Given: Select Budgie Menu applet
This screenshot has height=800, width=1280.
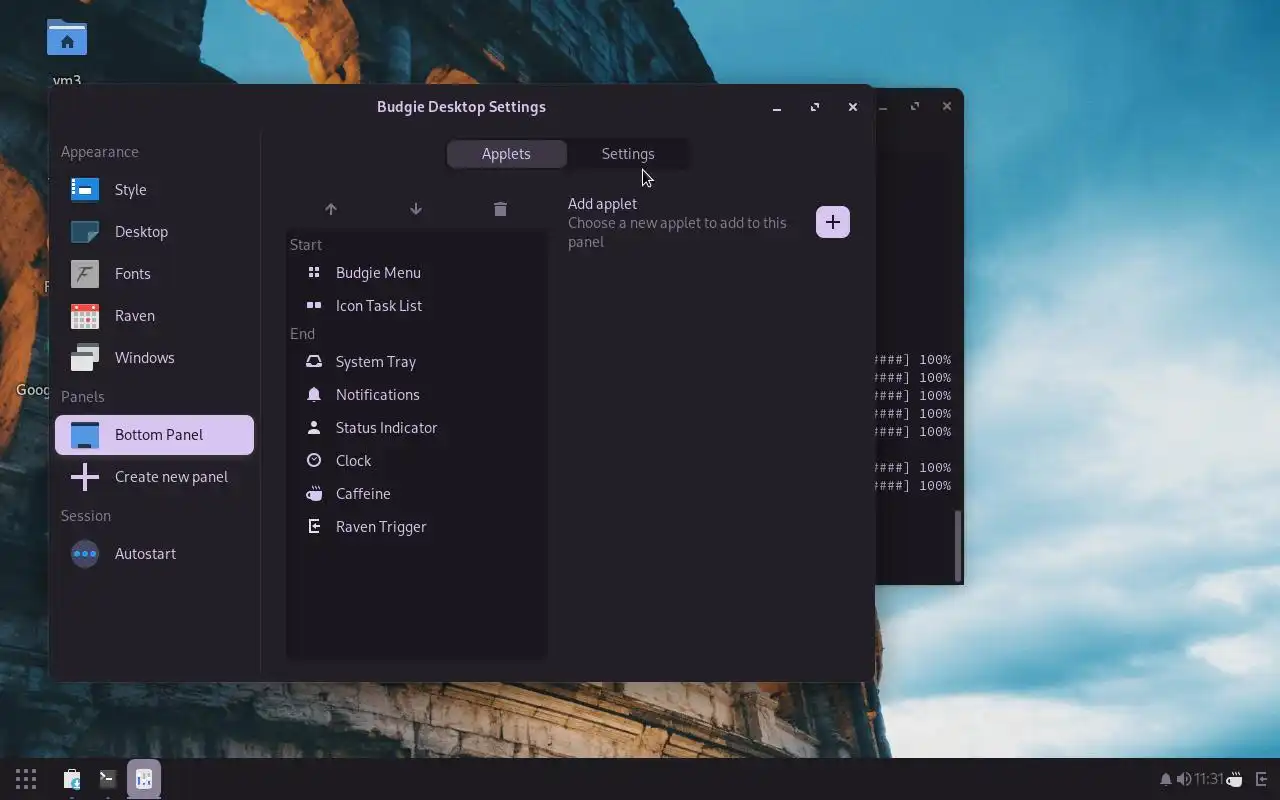Looking at the screenshot, I should pos(416,273).
